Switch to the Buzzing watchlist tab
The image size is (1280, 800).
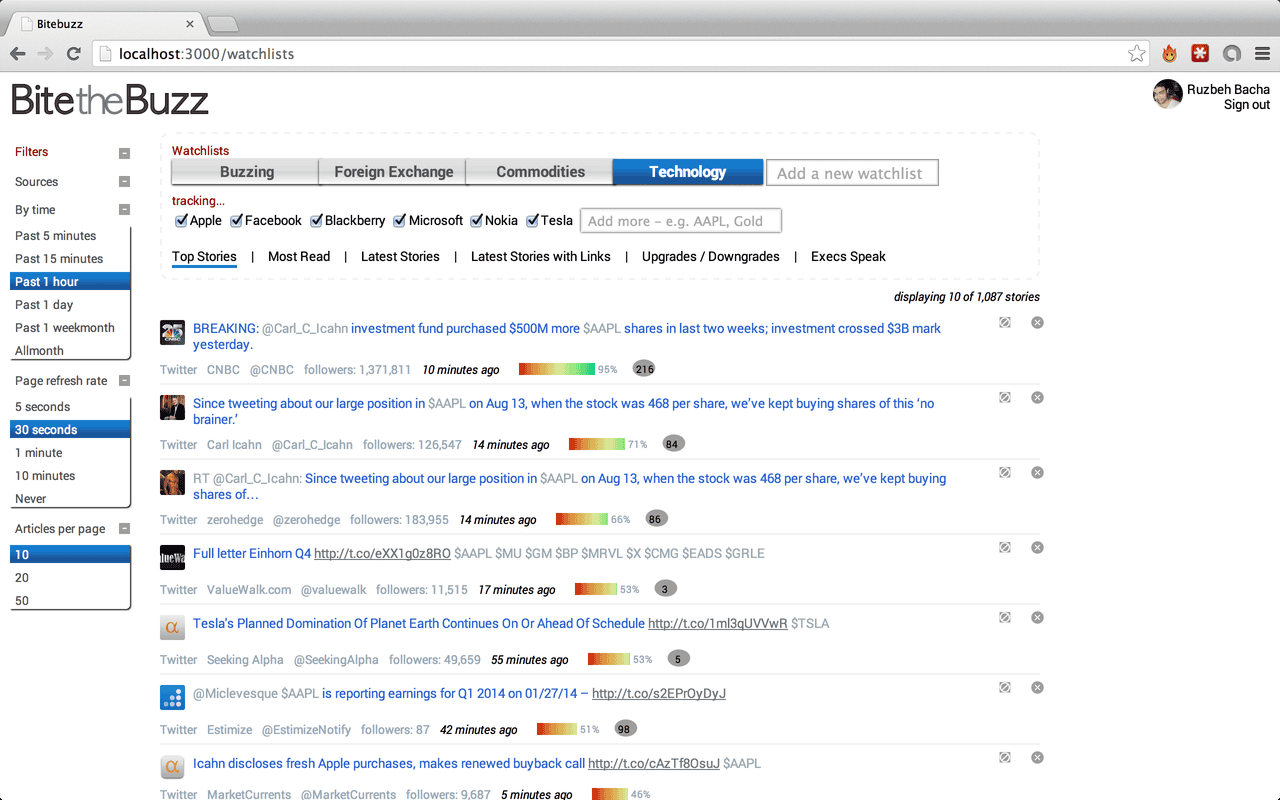tap(246, 172)
